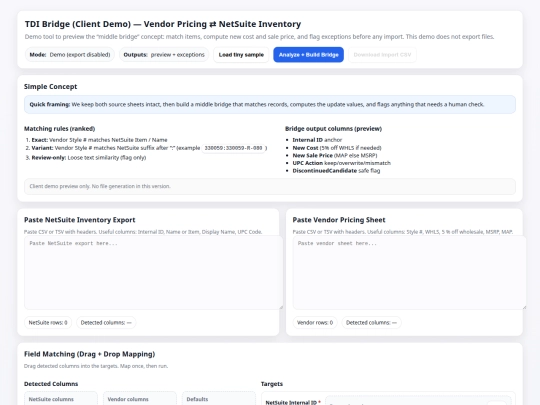This screenshot has width=540, height=405.
Task: Click the Quick framing info banner
Action: 270,104
